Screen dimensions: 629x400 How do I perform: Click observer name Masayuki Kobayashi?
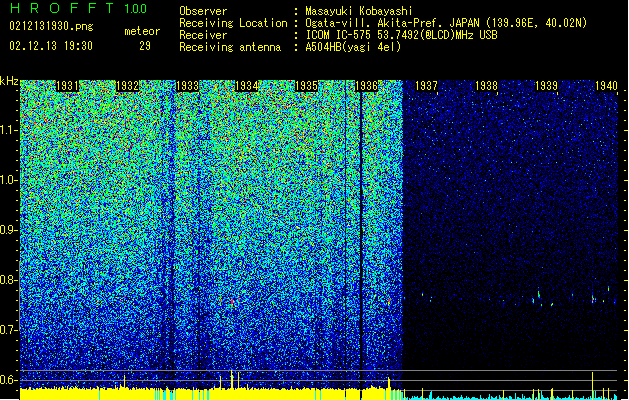[359, 11]
